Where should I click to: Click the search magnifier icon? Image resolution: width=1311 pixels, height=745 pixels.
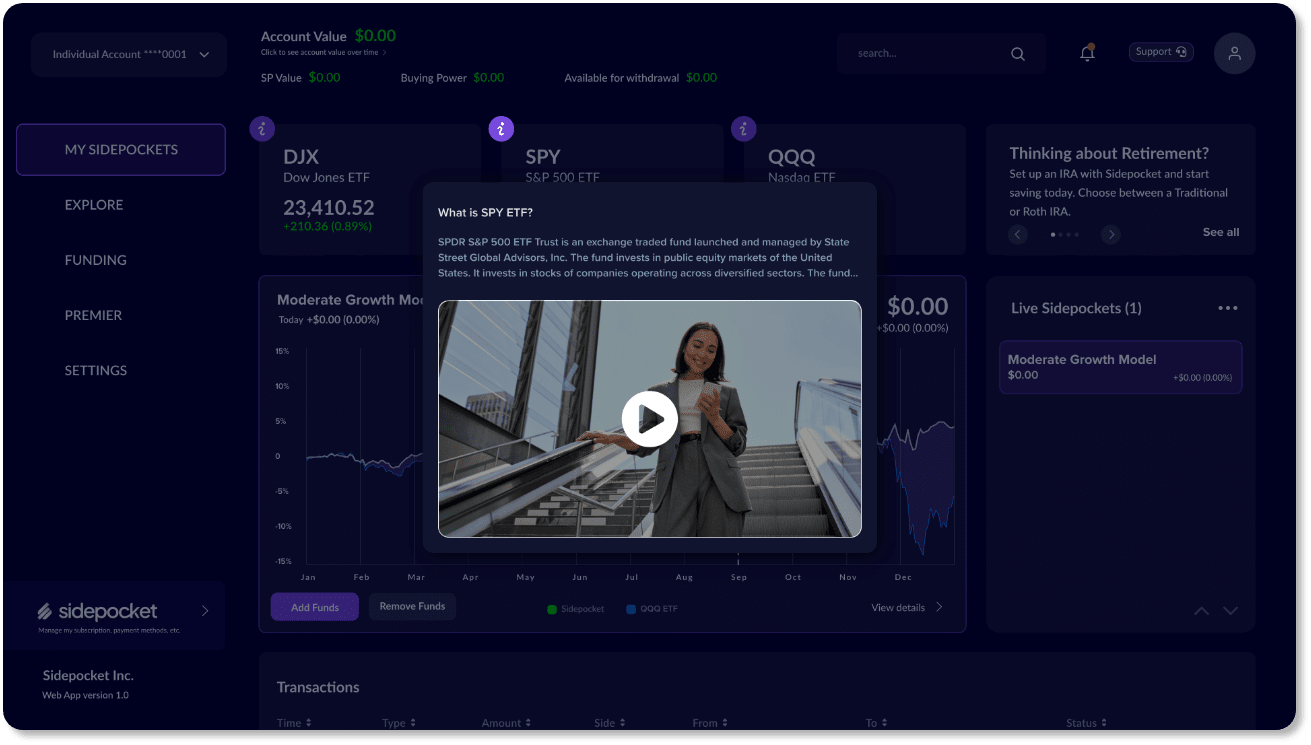coord(1017,54)
